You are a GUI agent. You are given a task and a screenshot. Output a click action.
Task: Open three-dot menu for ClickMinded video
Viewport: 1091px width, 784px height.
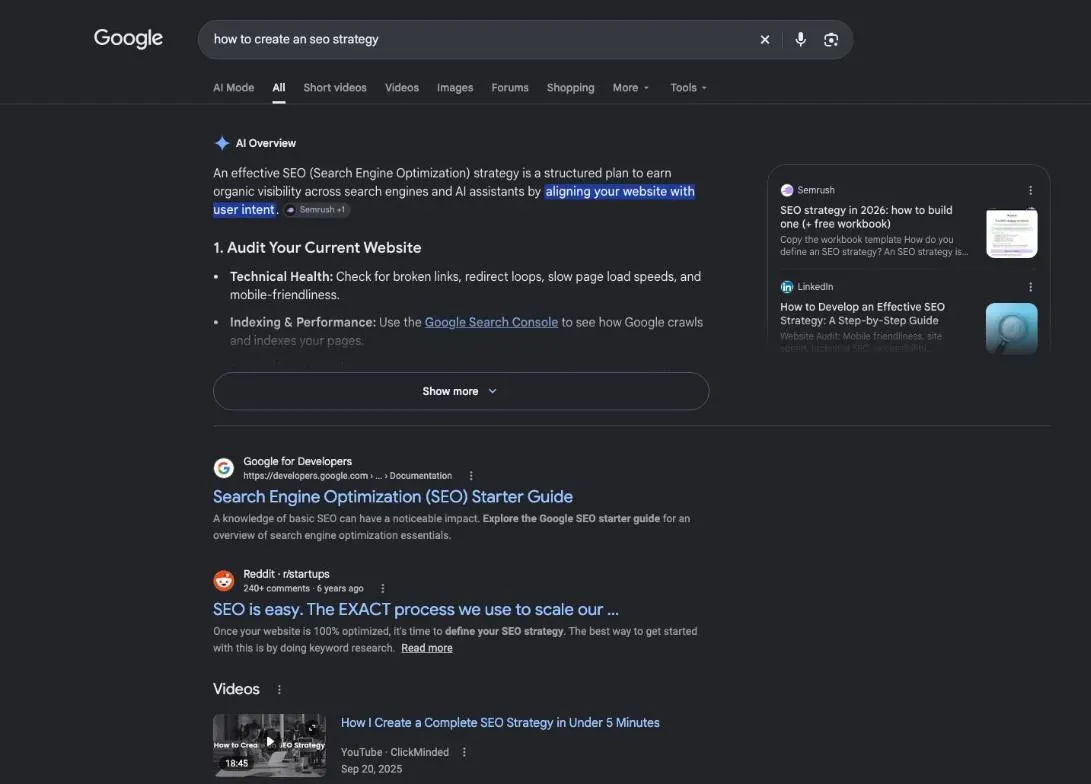click(464, 752)
